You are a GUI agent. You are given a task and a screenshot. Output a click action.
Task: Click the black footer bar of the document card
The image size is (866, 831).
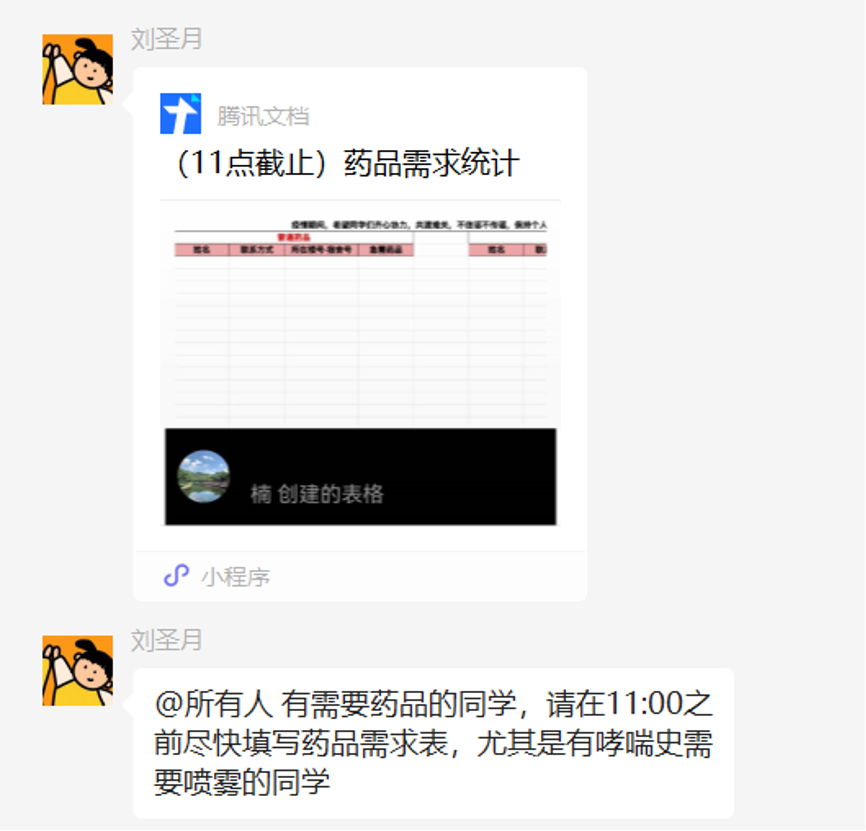361,477
